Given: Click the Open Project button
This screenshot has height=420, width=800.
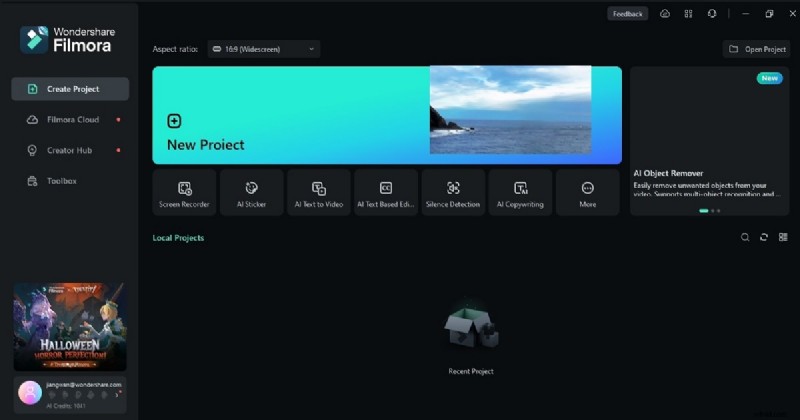Looking at the screenshot, I should (757, 49).
